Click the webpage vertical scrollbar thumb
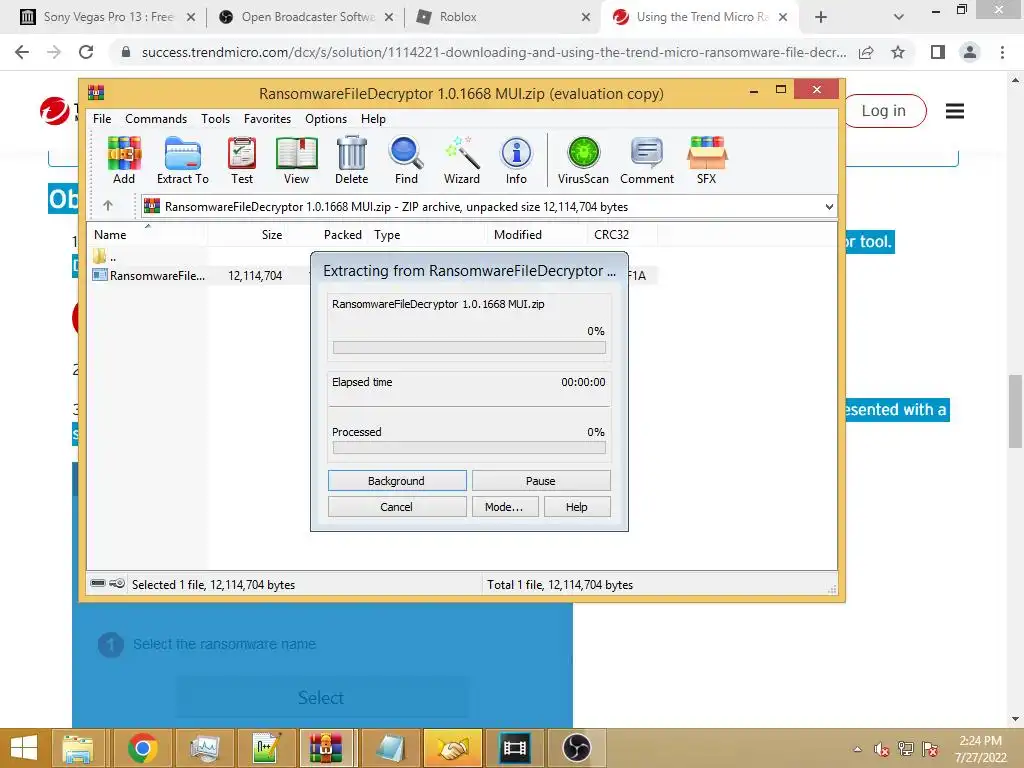 [x=1016, y=411]
